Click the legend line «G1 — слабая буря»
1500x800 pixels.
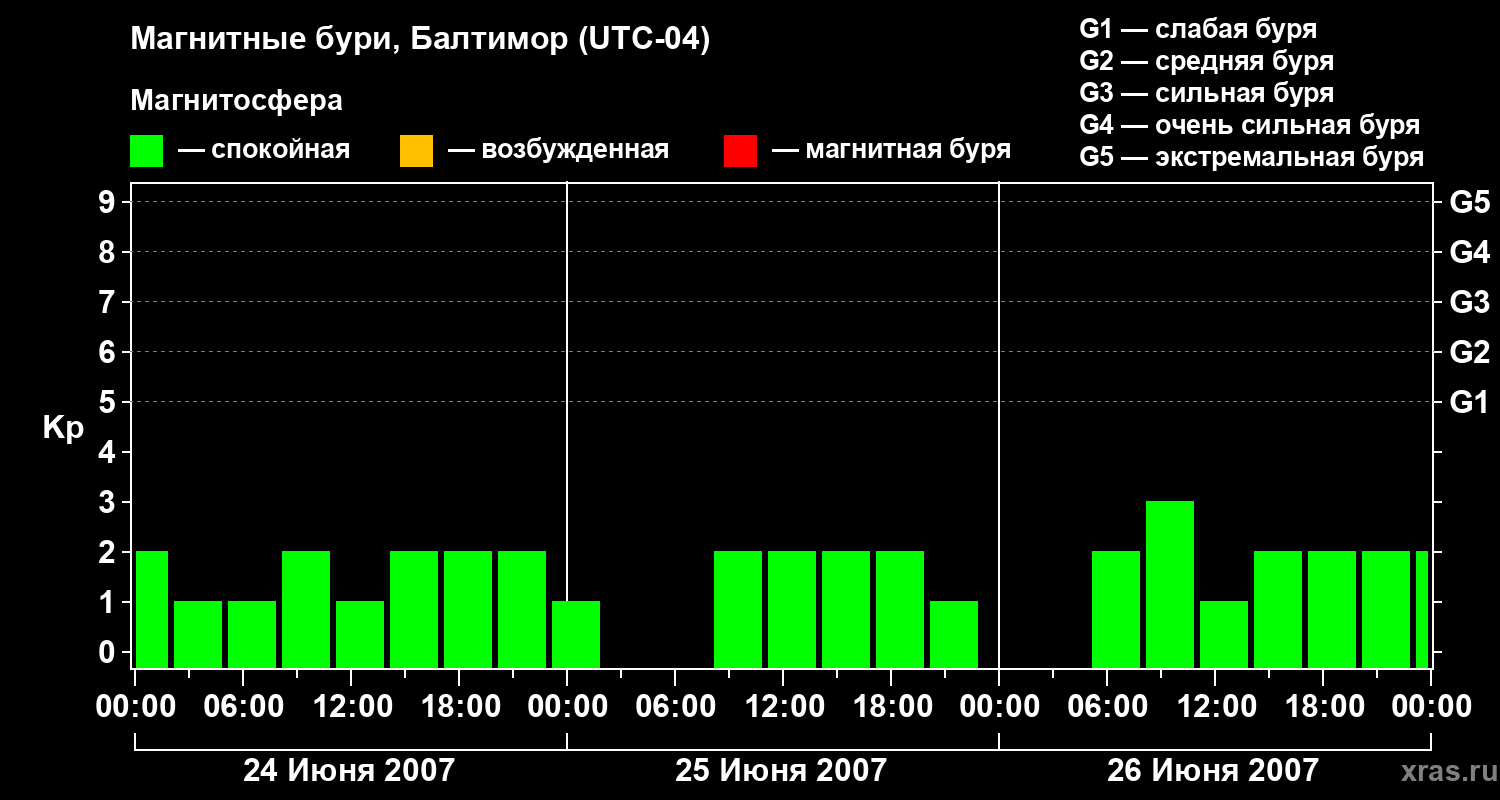1198,29
